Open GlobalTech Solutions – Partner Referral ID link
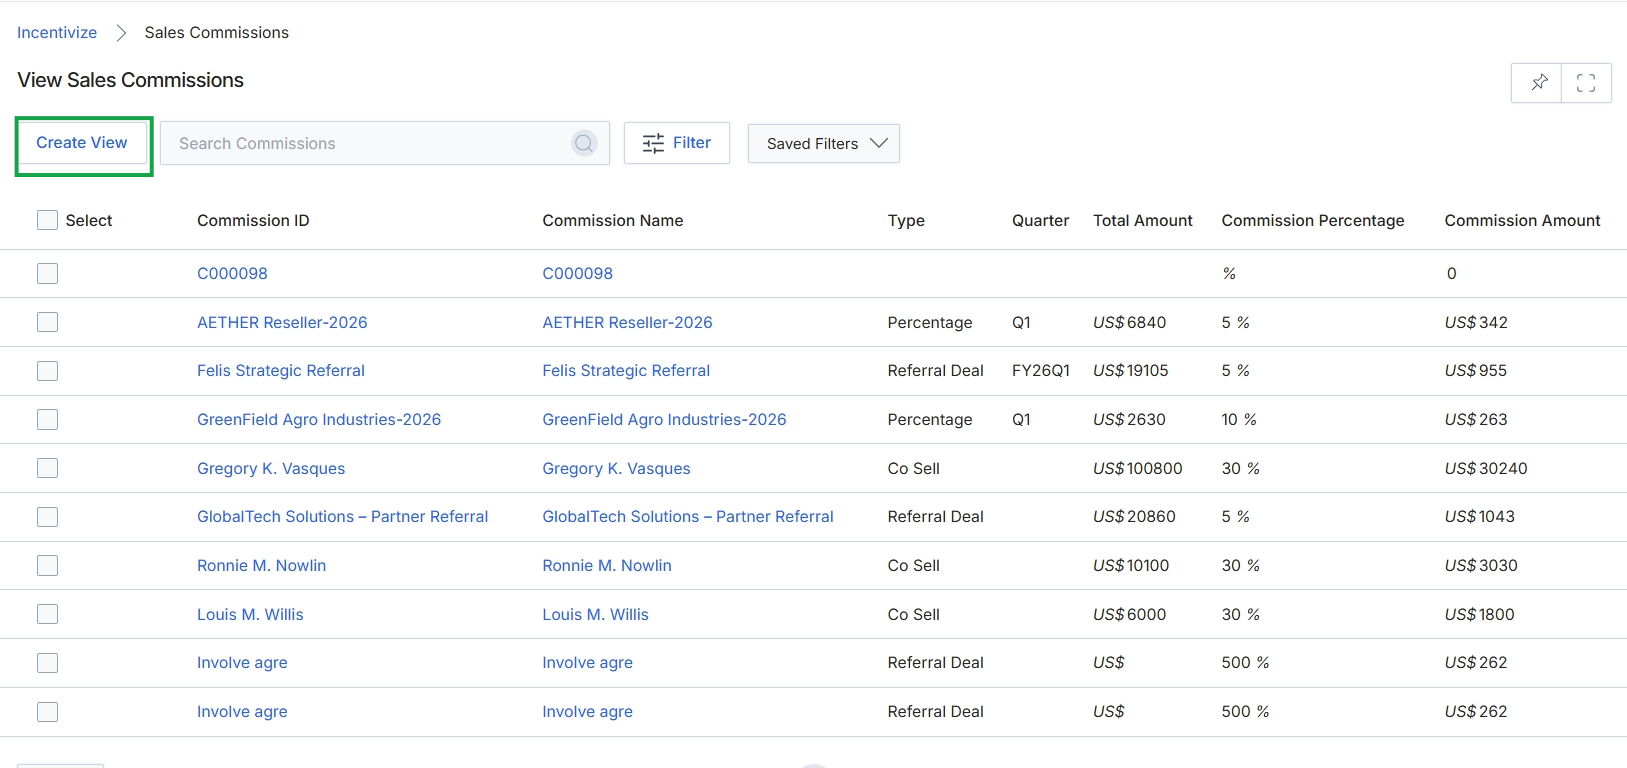This screenshot has width=1627, height=768. coord(342,517)
